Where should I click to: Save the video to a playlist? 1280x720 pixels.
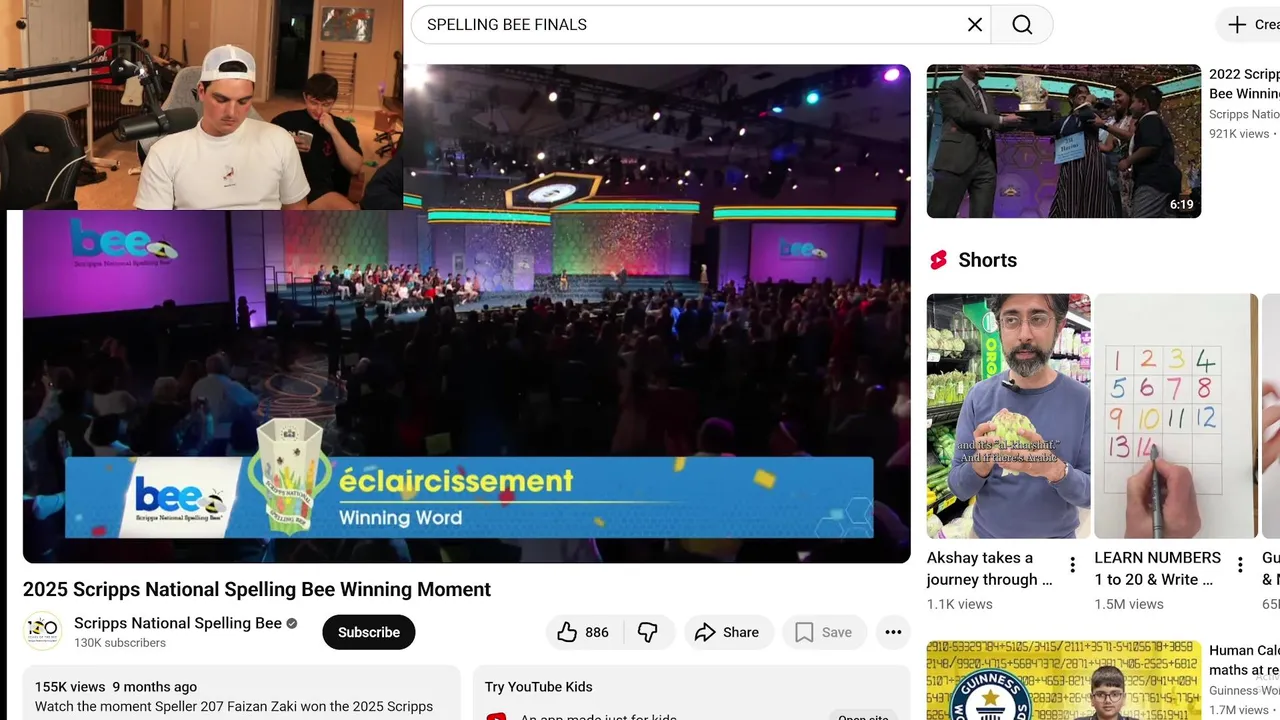[x=824, y=632]
